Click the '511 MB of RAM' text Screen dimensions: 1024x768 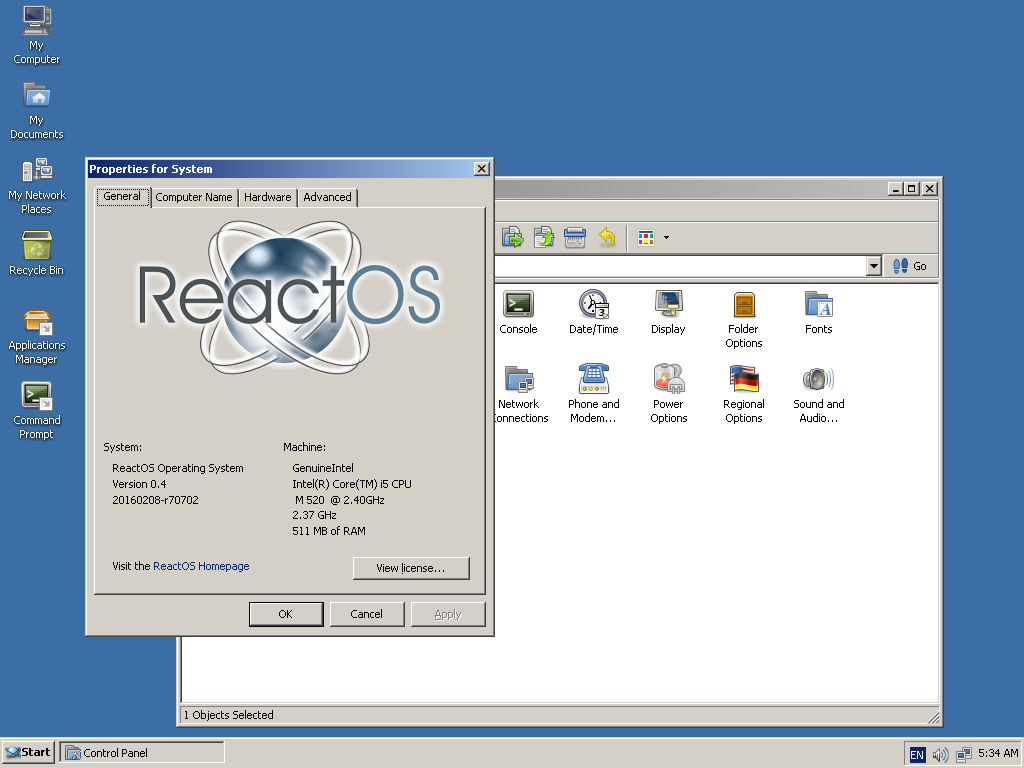pyautogui.click(x=329, y=531)
